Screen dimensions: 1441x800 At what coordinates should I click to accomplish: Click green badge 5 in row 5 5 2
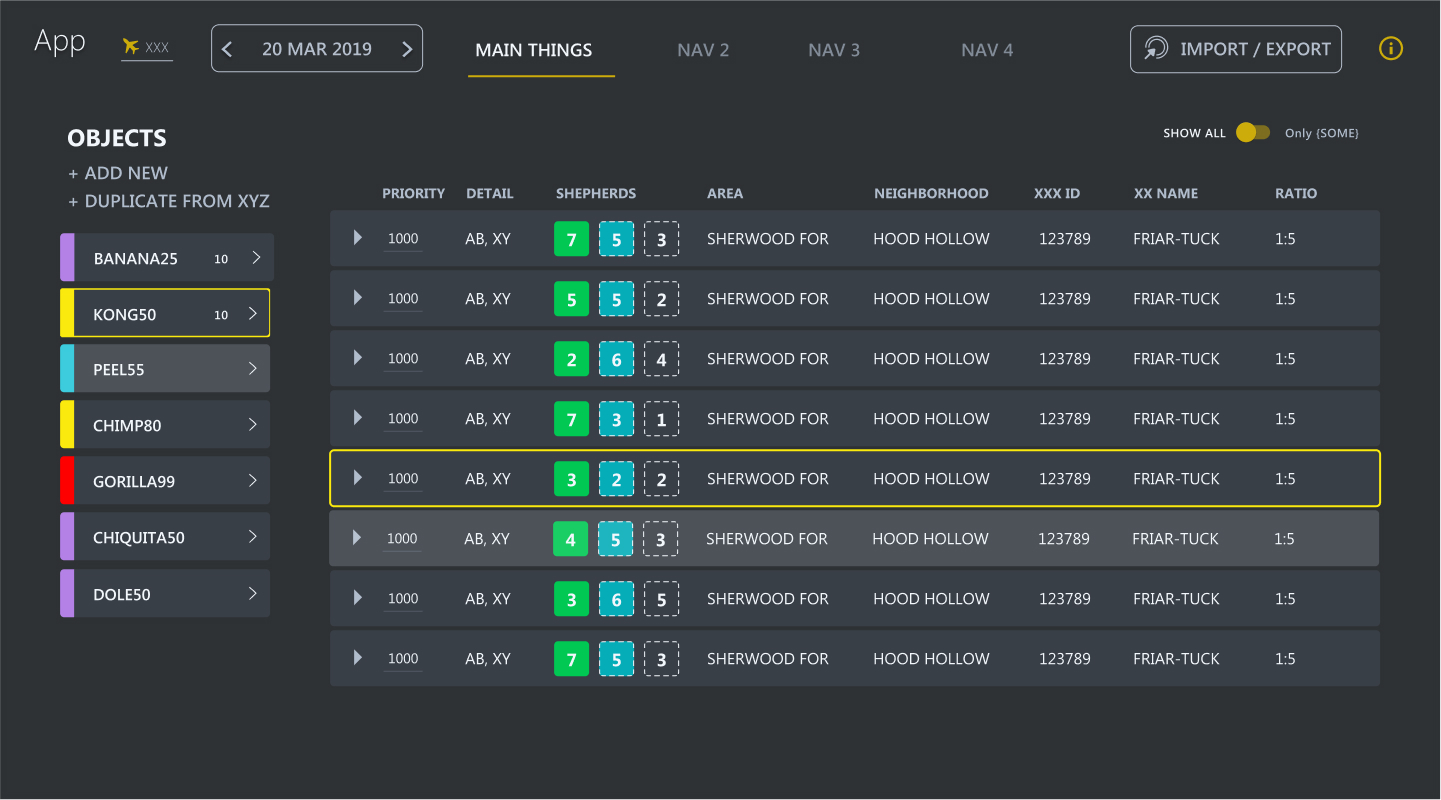point(572,299)
